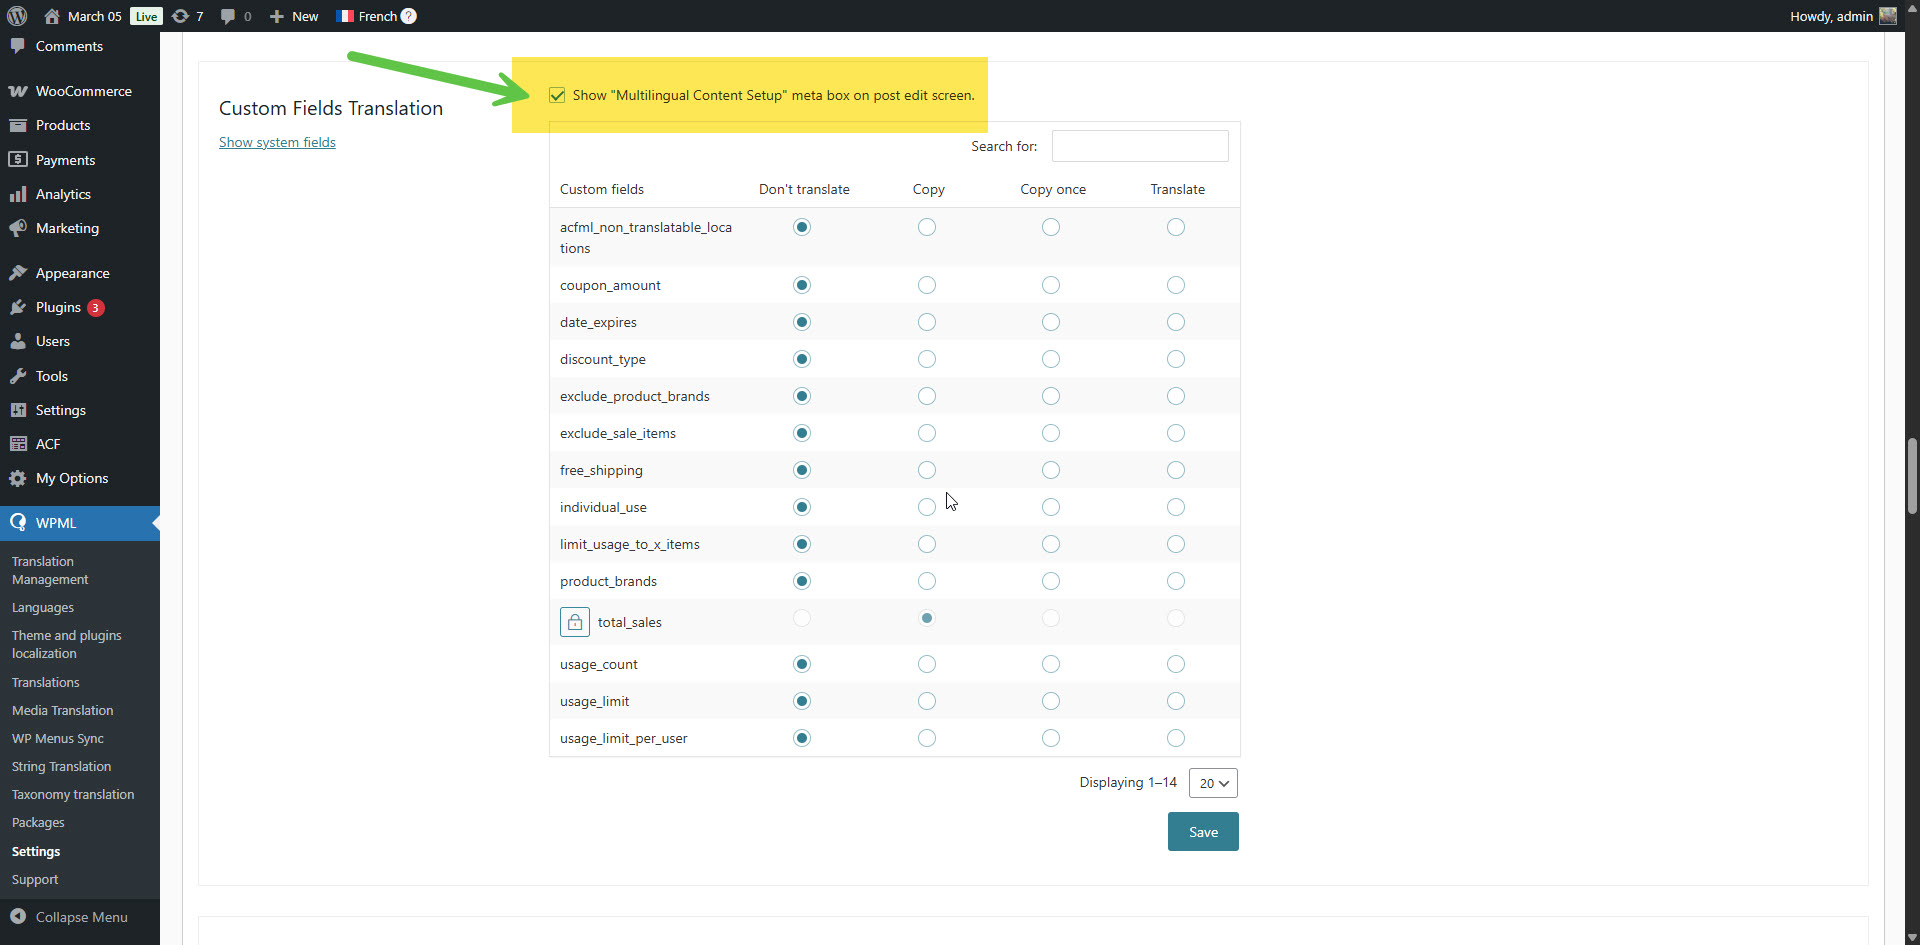Select Copy for free_shipping field
Viewport: 1920px width, 945px height.
click(927, 470)
